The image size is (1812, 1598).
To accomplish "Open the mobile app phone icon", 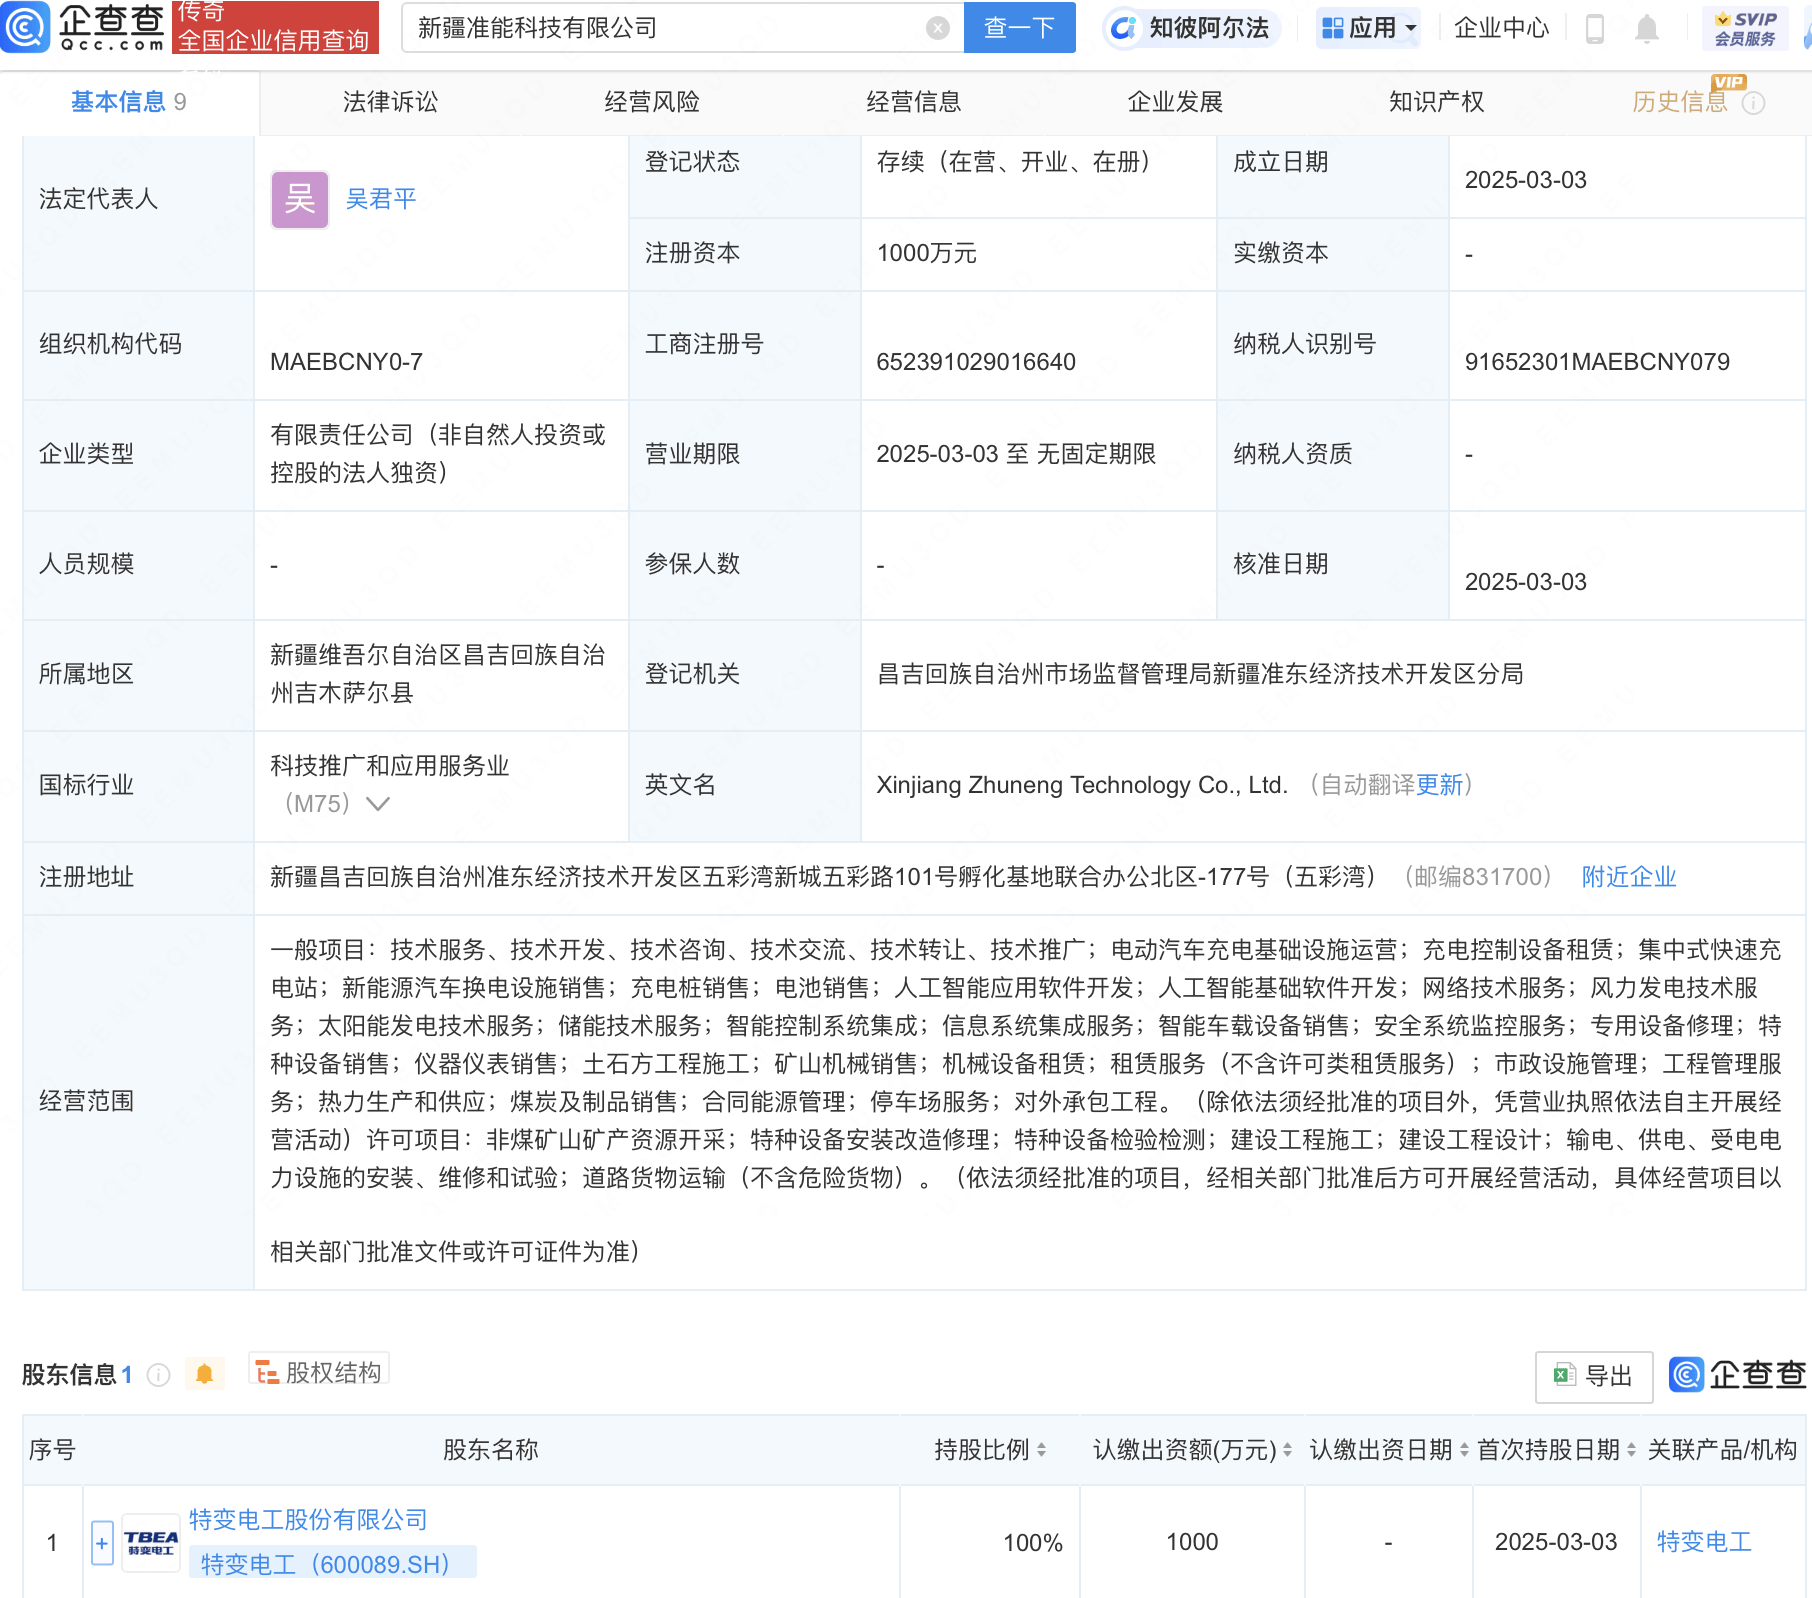I will [x=1595, y=29].
